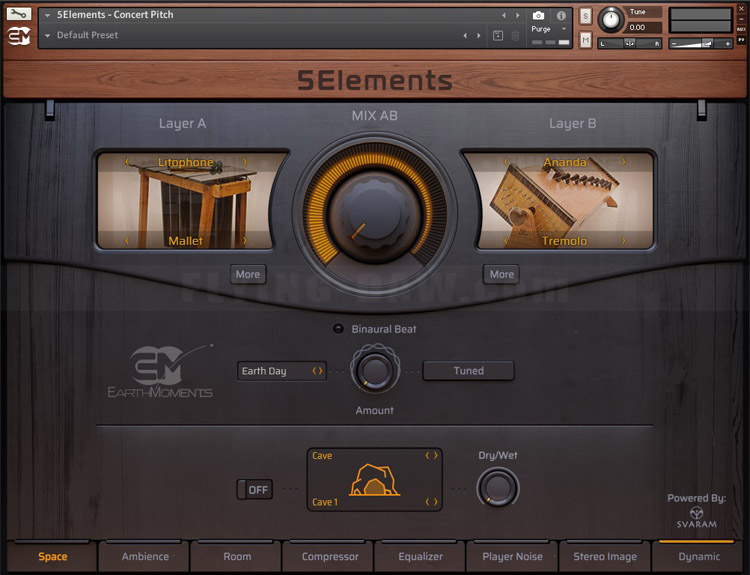750x575 pixels.
Task: Click volume minus button
Action: (x=674, y=44)
